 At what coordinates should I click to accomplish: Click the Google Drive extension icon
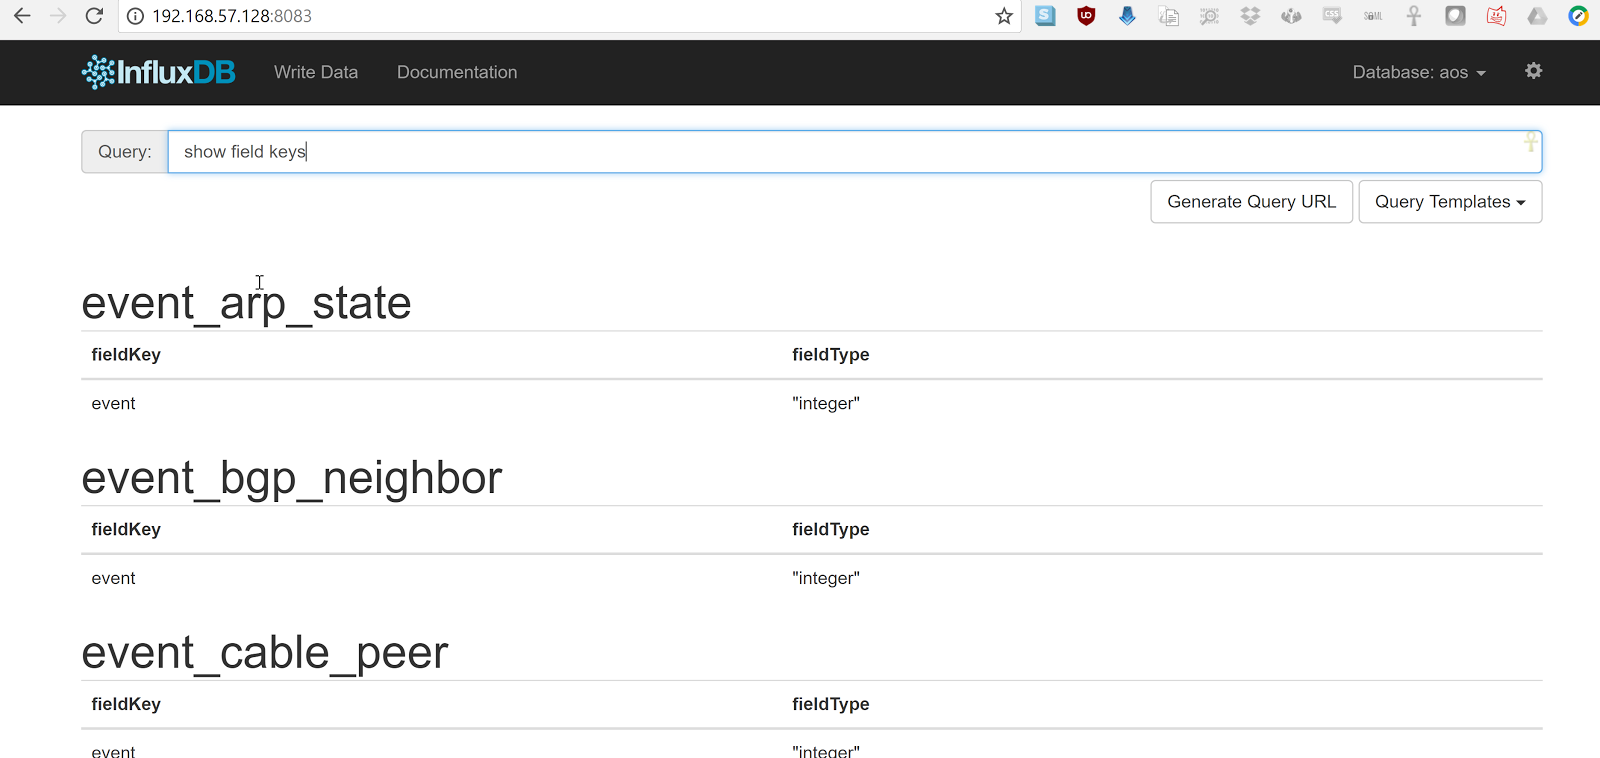1537,16
